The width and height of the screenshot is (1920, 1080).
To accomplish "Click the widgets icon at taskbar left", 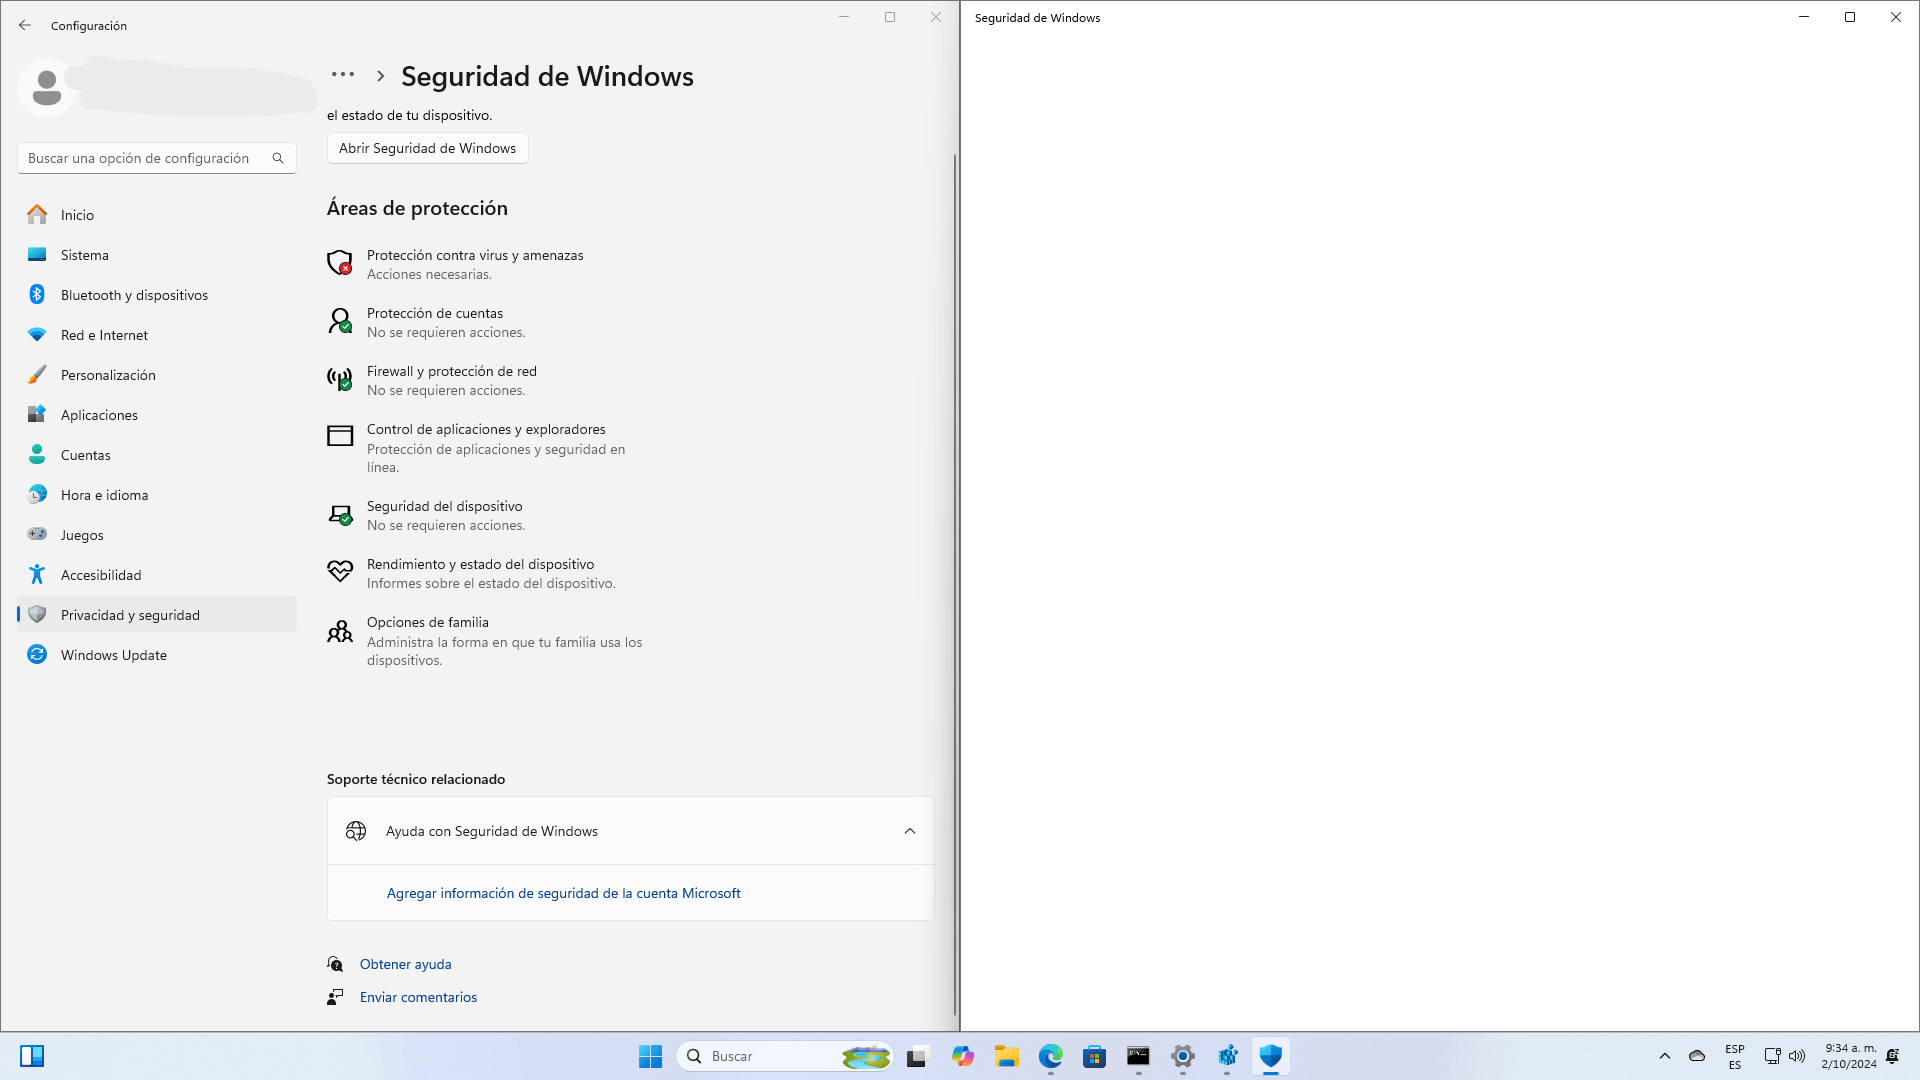I will (32, 1056).
